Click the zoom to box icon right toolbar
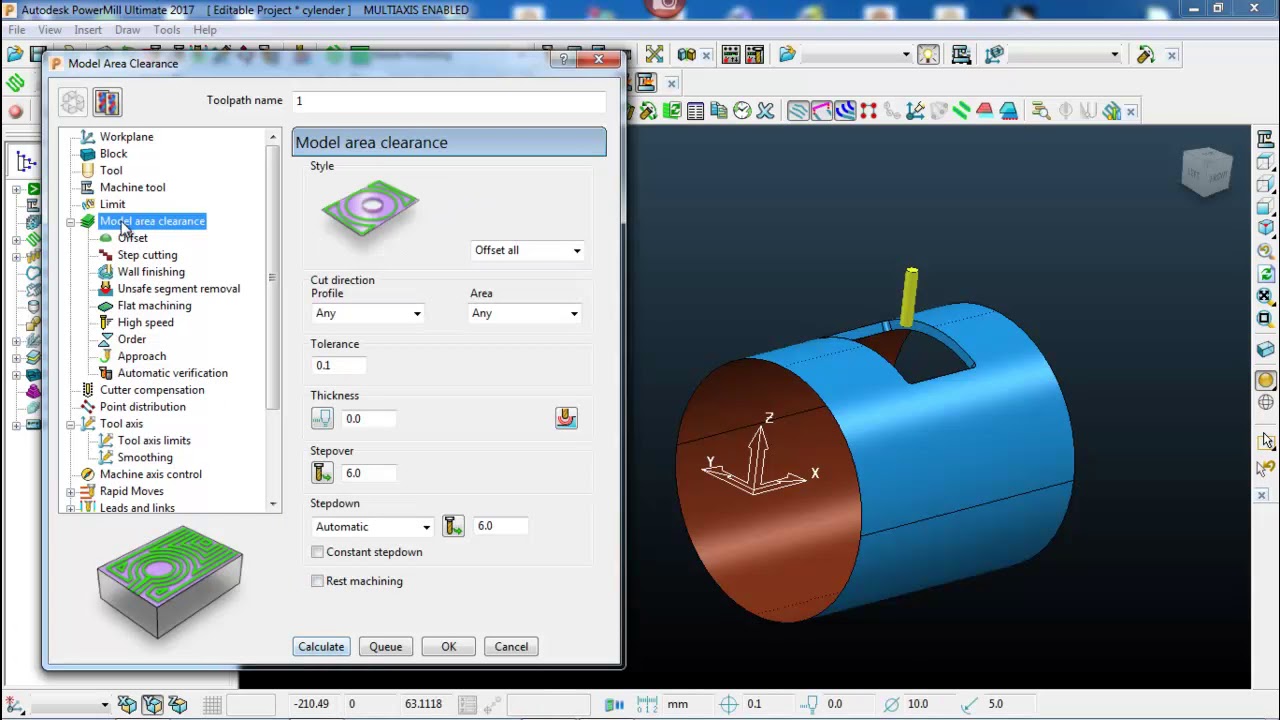 (1265, 319)
